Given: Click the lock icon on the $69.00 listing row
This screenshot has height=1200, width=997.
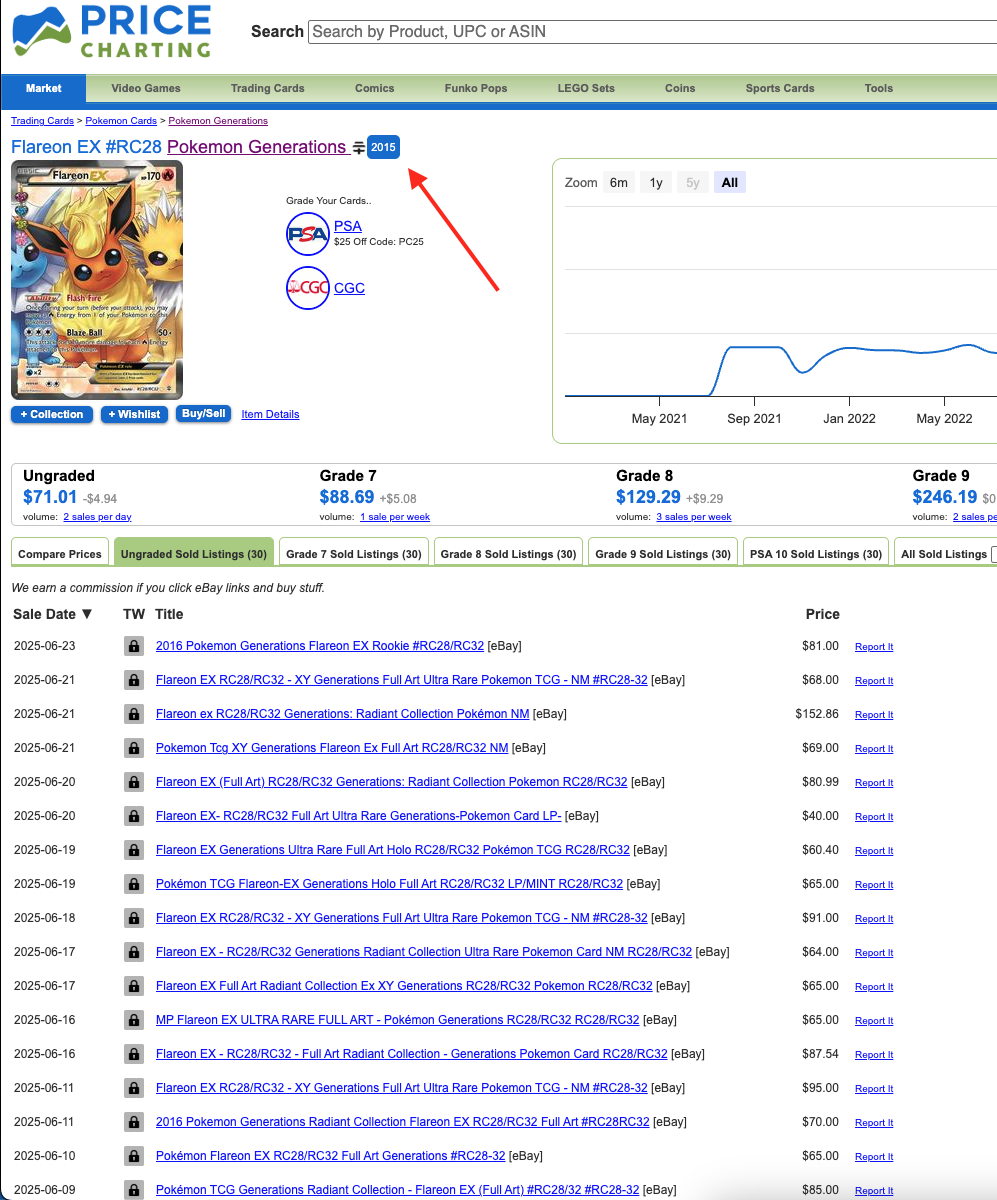Looking at the screenshot, I should (133, 748).
